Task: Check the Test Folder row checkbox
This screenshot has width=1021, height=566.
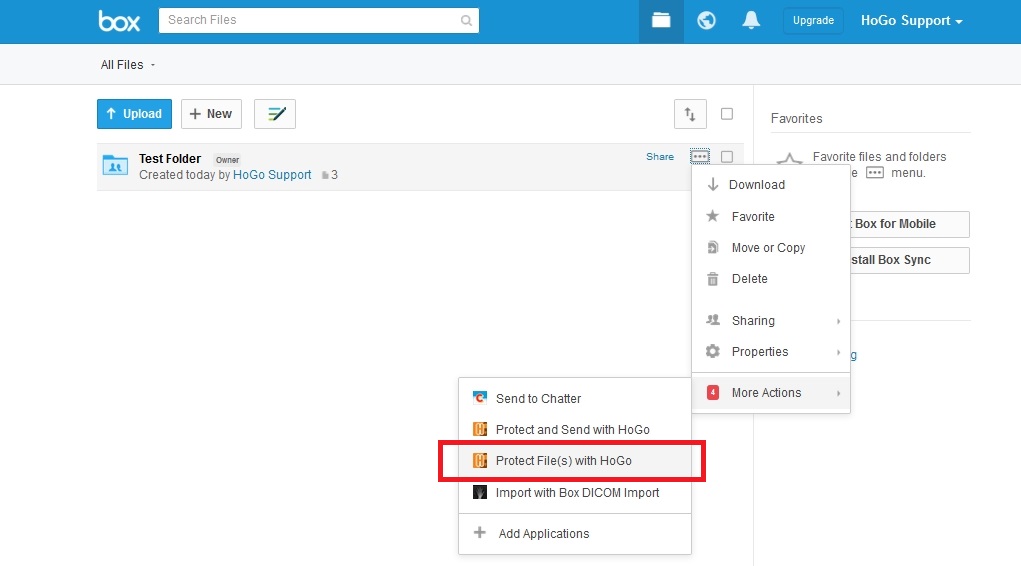Action: tap(727, 157)
